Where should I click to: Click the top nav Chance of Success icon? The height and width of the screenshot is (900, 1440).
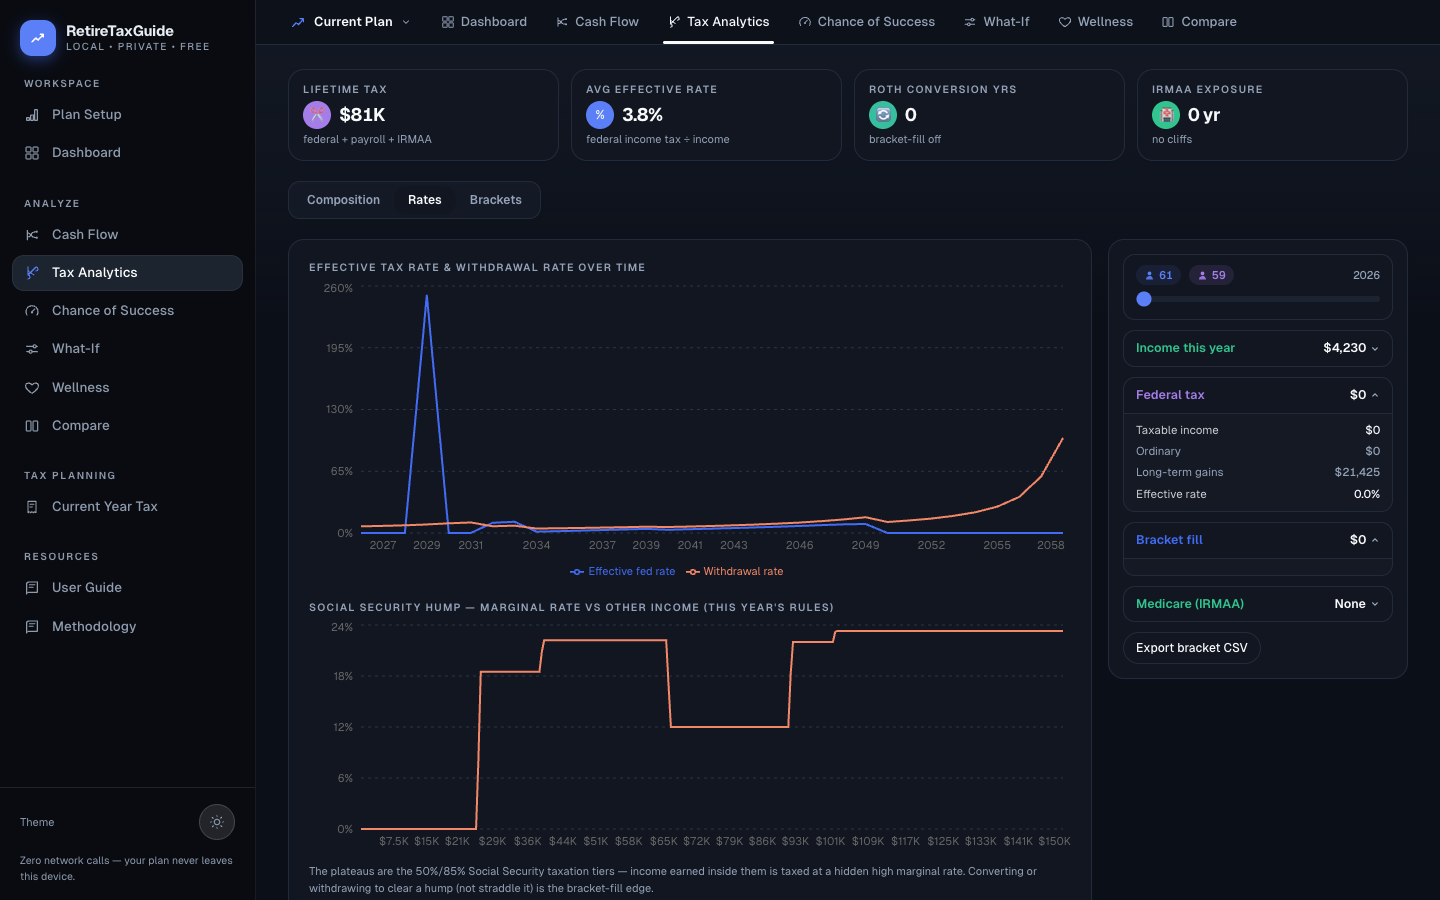click(805, 22)
